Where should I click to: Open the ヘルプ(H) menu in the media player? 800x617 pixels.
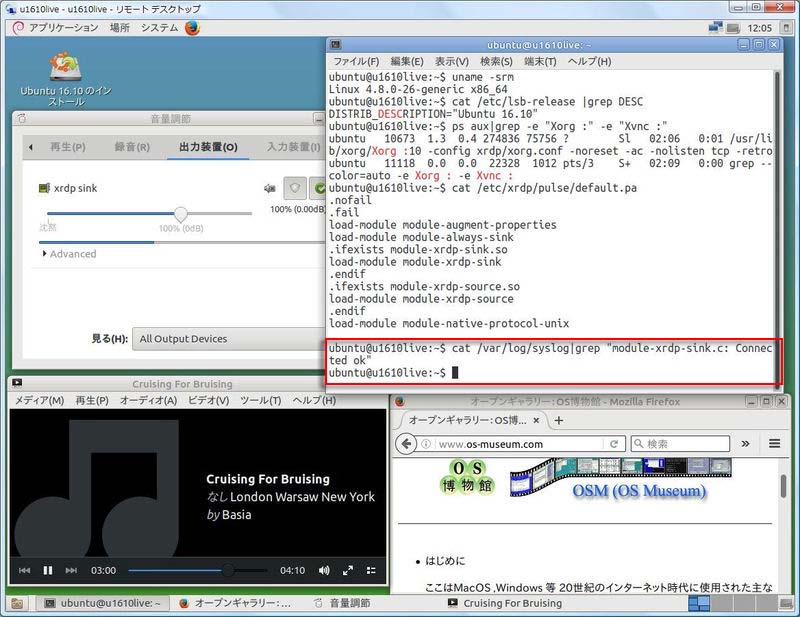(x=314, y=401)
